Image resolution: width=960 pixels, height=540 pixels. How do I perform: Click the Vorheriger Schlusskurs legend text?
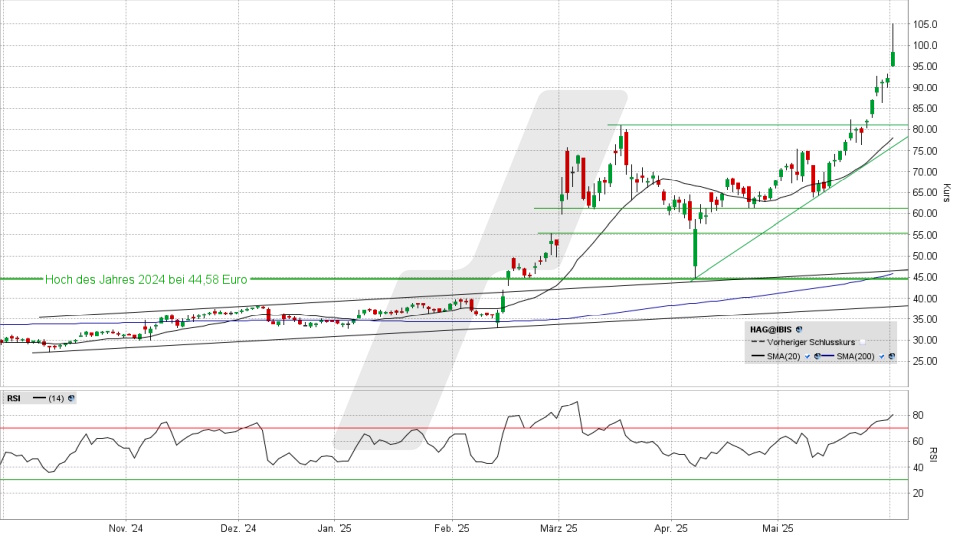tap(811, 342)
